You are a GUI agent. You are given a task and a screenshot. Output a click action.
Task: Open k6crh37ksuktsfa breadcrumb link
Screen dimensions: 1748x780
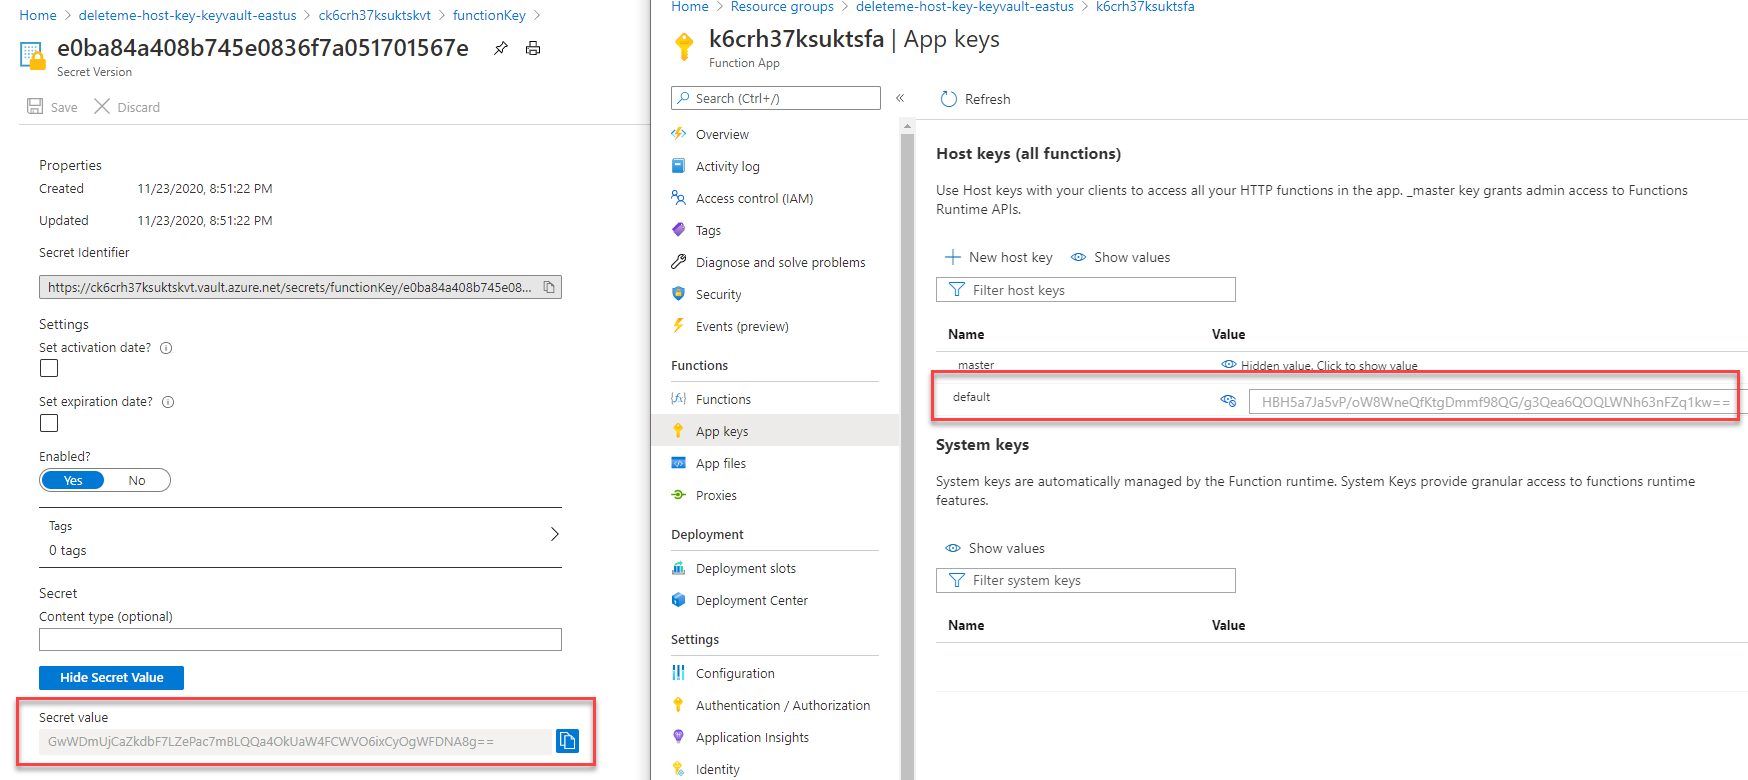coord(1145,7)
